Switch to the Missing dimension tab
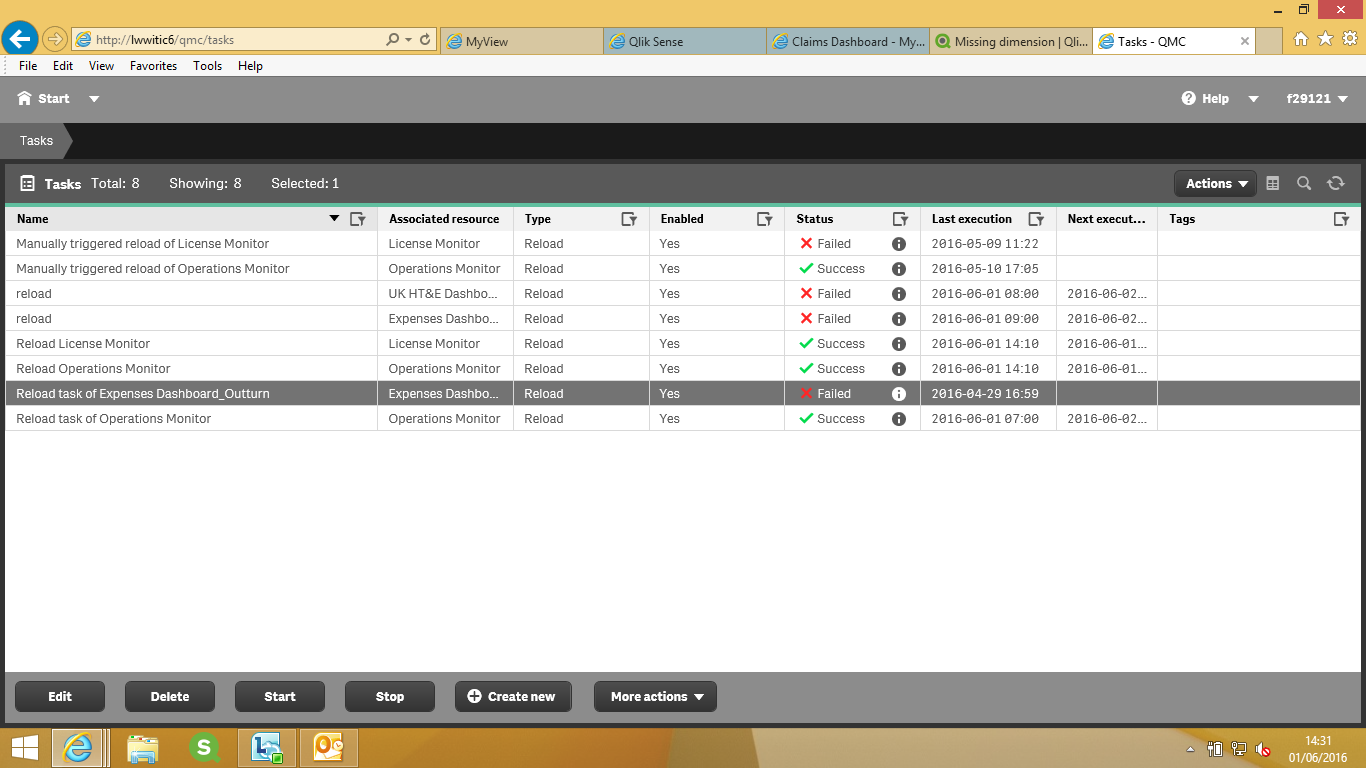The image size is (1366, 768). 1011,41
